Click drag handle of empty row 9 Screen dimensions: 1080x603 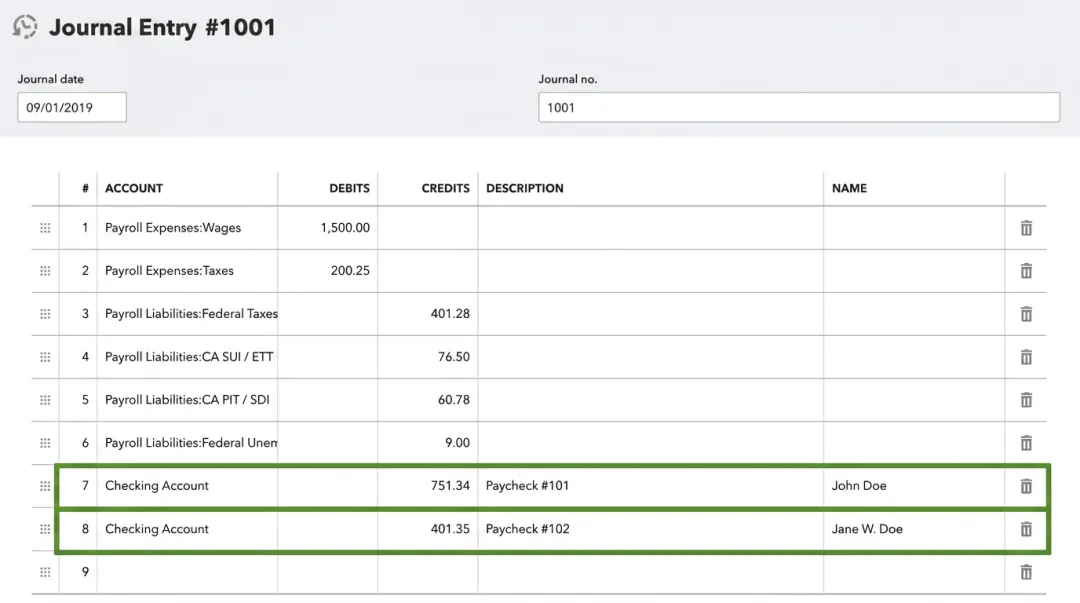[45, 572]
